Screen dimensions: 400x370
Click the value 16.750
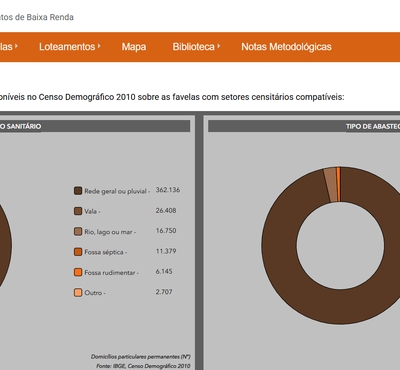click(x=166, y=231)
